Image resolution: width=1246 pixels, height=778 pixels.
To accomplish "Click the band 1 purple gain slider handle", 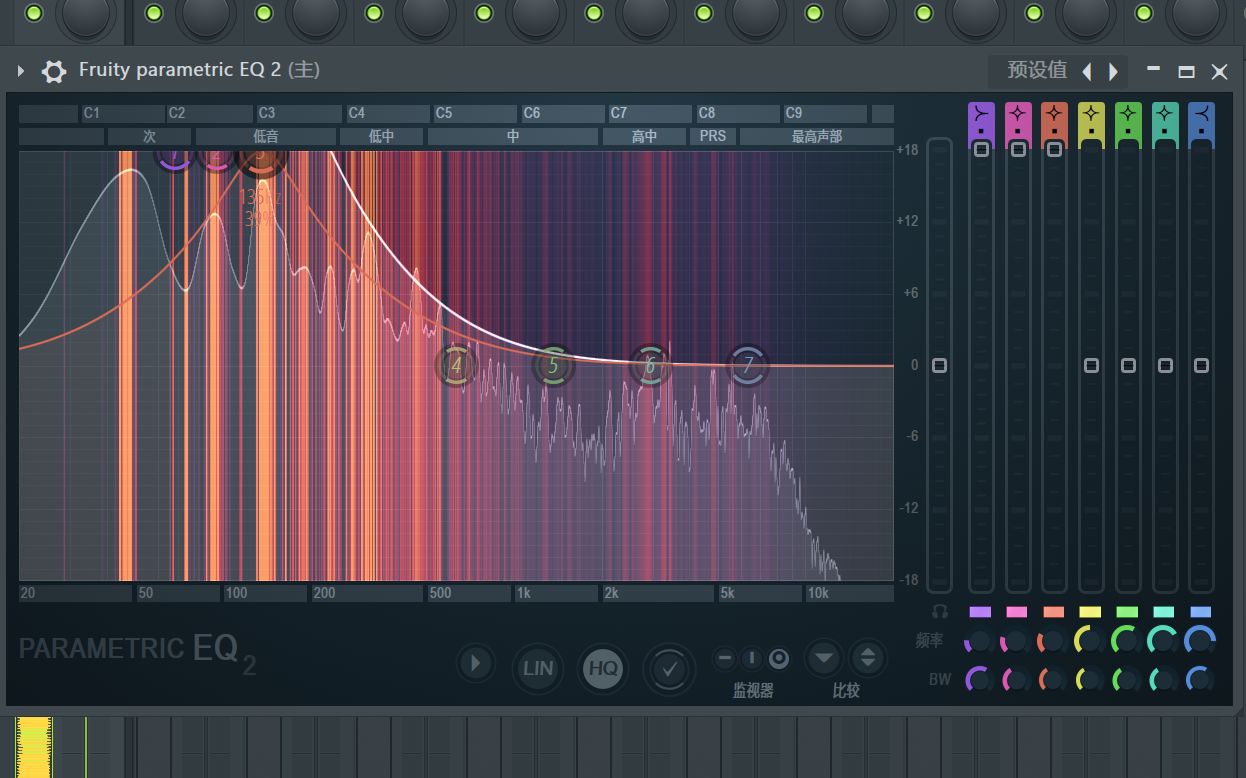I will [x=981, y=150].
